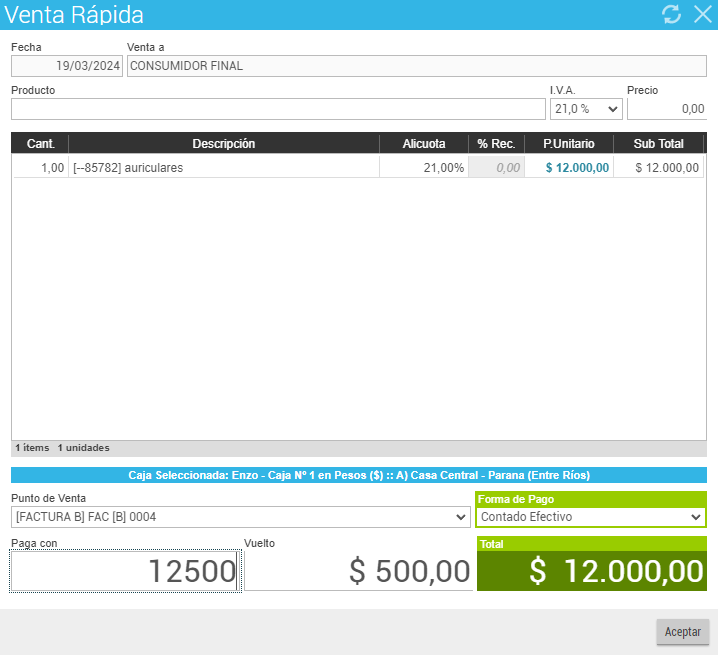Click the % Rec. column header
718x655 pixels.
(x=497, y=144)
